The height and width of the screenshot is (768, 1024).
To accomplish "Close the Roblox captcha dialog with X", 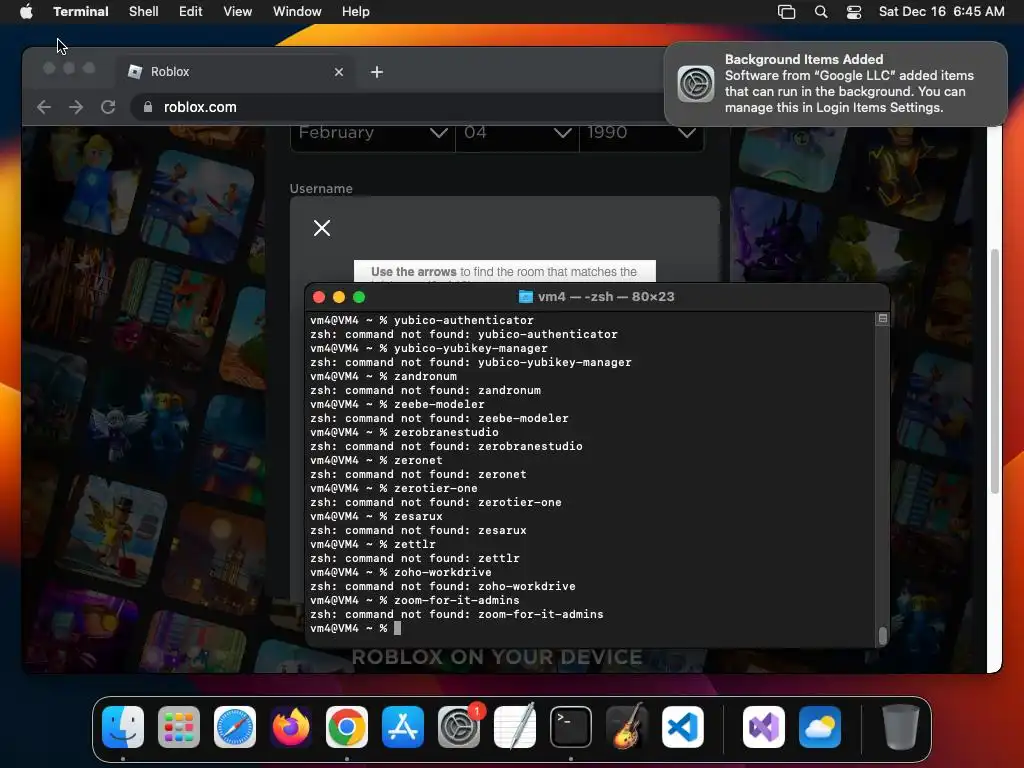I will click(321, 228).
